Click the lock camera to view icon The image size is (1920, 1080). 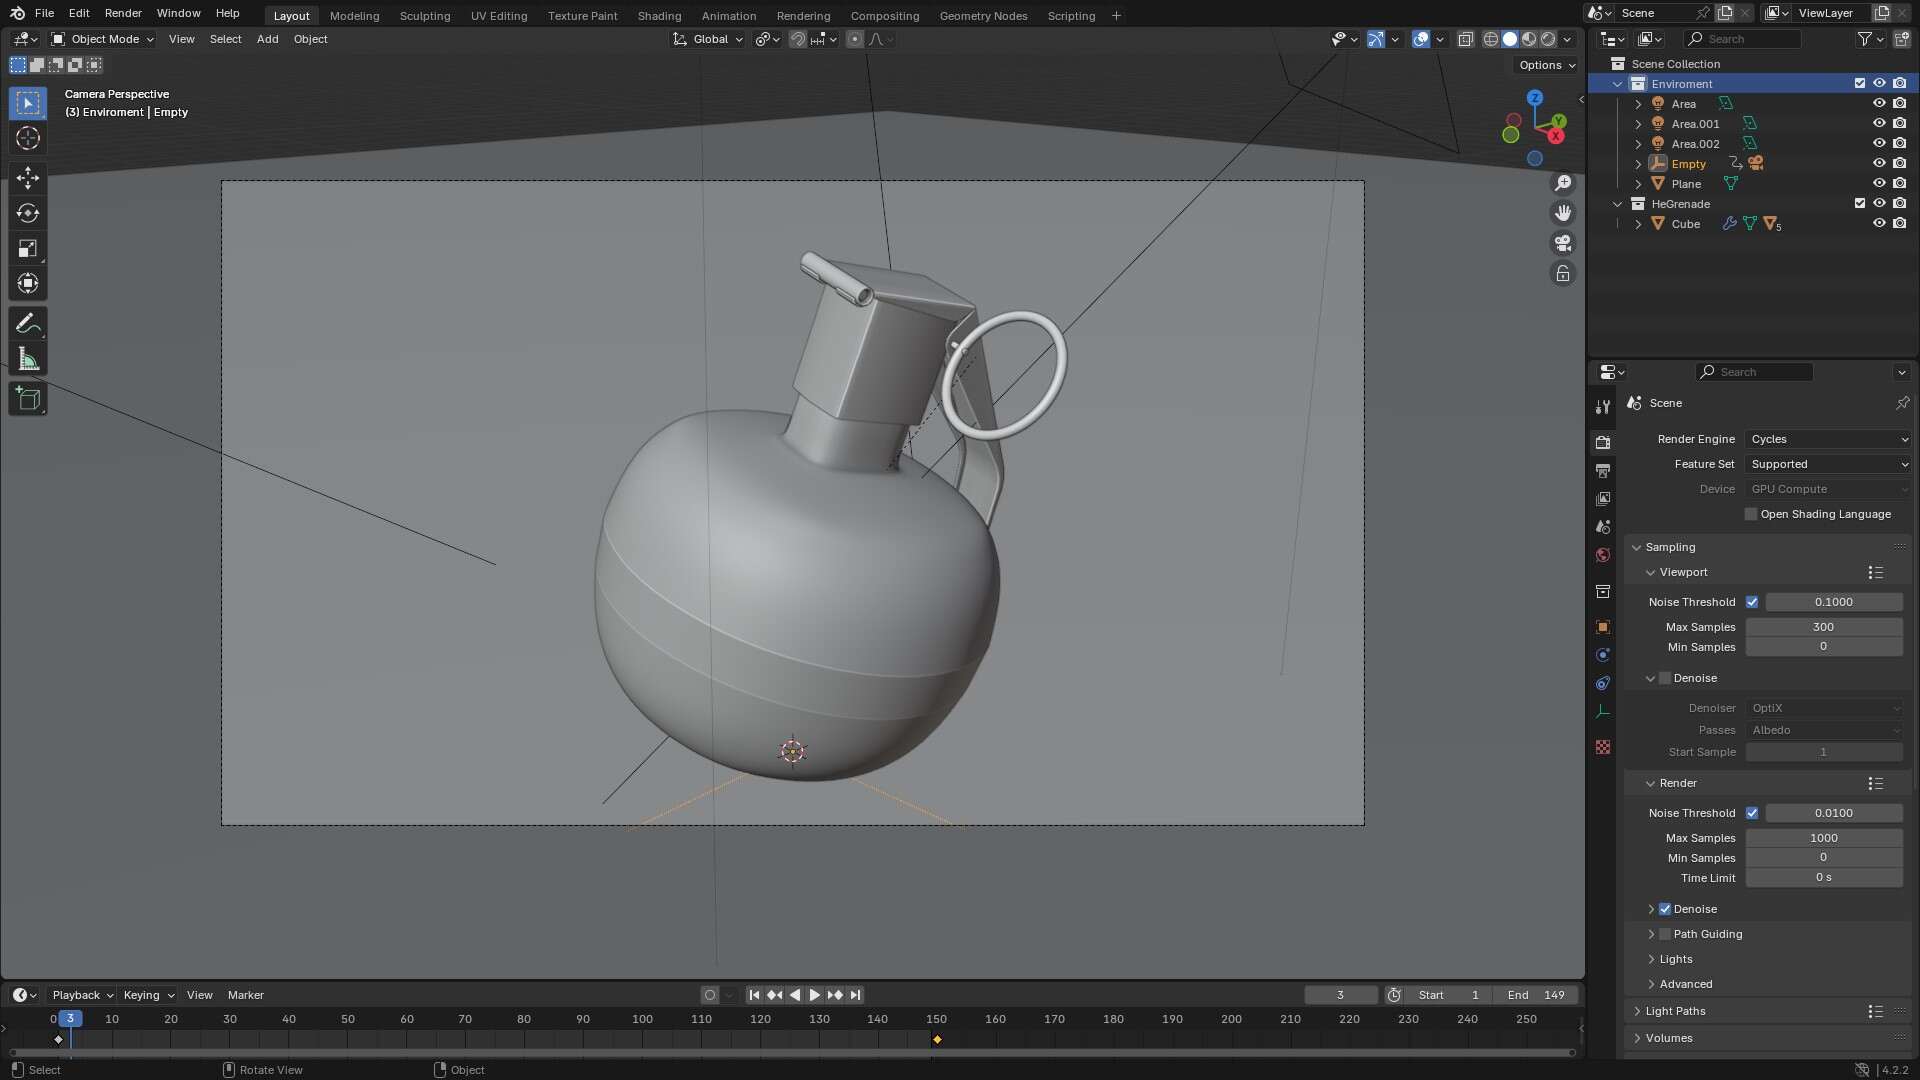tap(1563, 273)
